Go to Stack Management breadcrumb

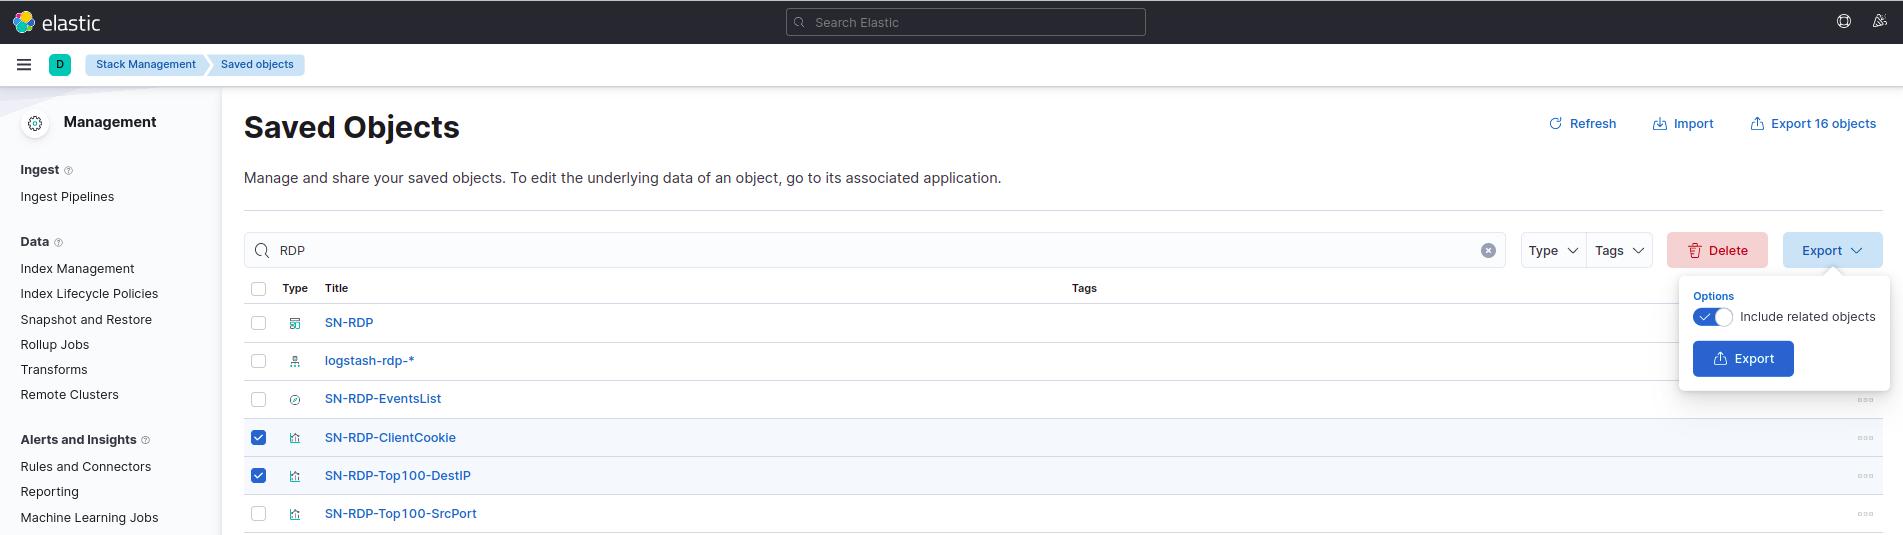click(x=146, y=65)
